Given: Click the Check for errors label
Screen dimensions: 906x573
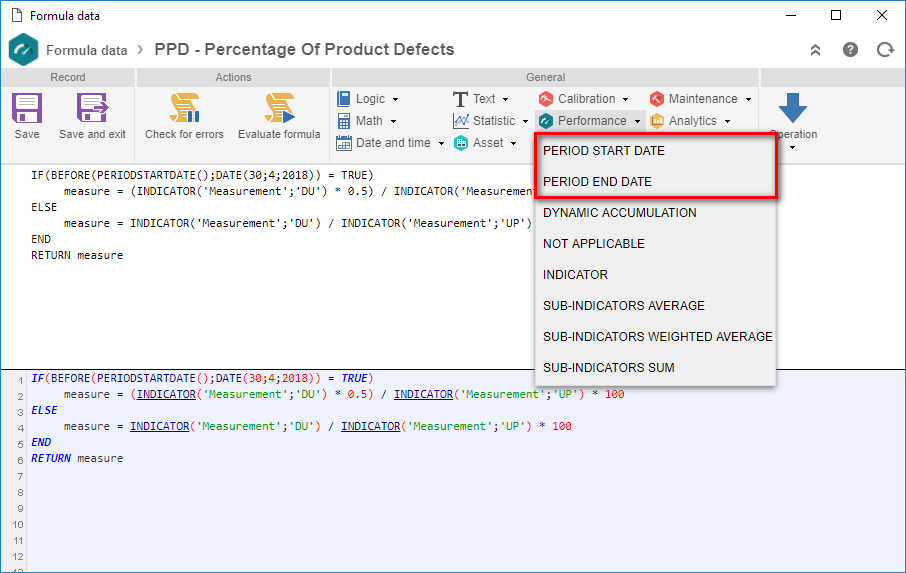Looking at the screenshot, I should [184, 134].
